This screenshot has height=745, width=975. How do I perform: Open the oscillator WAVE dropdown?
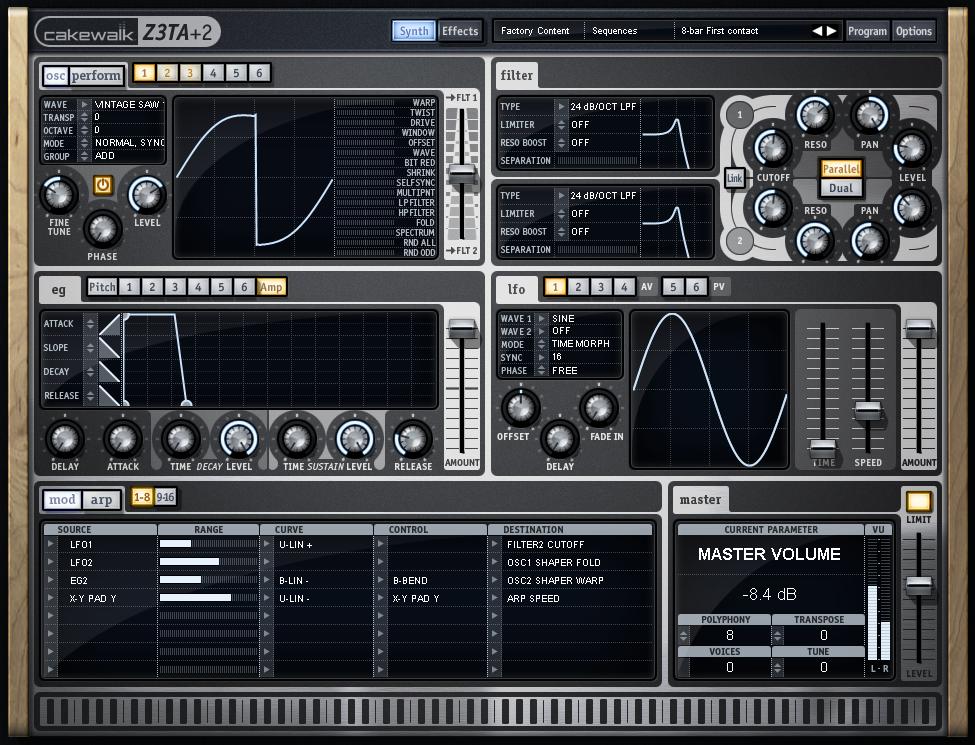pyautogui.click(x=85, y=104)
